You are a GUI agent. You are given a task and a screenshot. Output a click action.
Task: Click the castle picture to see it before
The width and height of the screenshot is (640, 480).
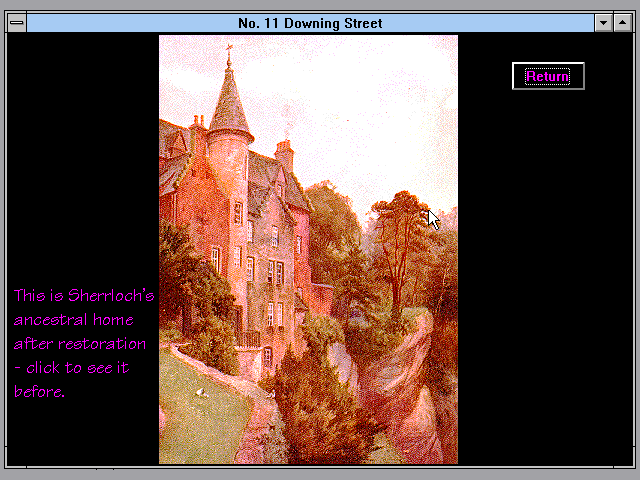pos(308,249)
